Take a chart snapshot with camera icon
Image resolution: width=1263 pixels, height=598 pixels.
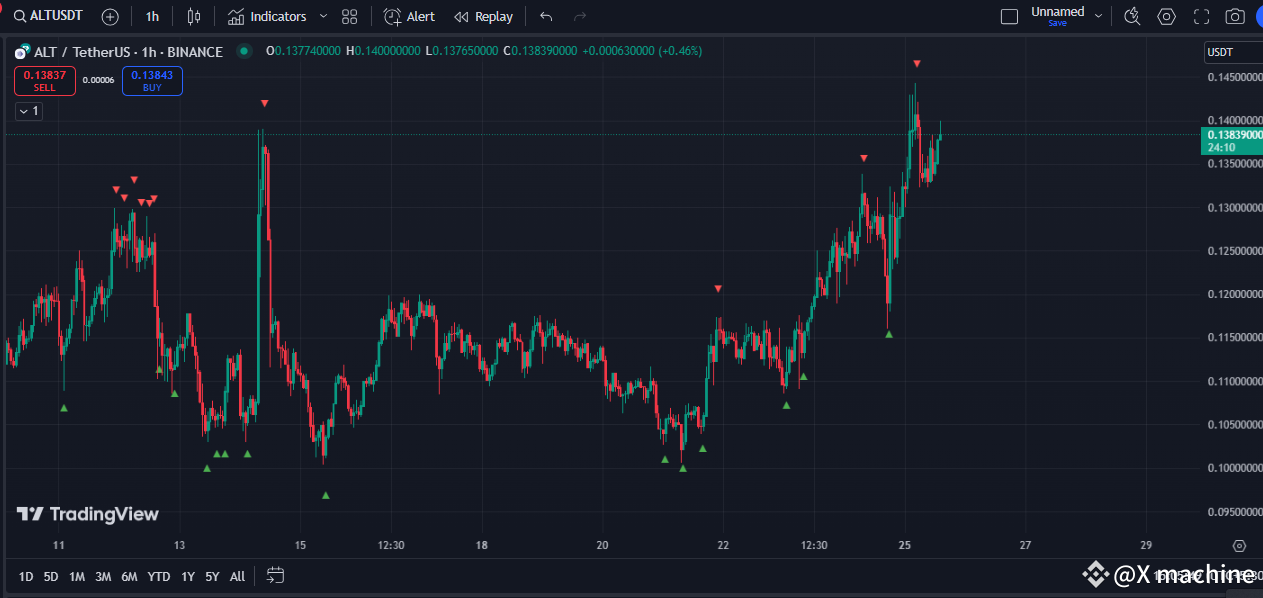1235,16
